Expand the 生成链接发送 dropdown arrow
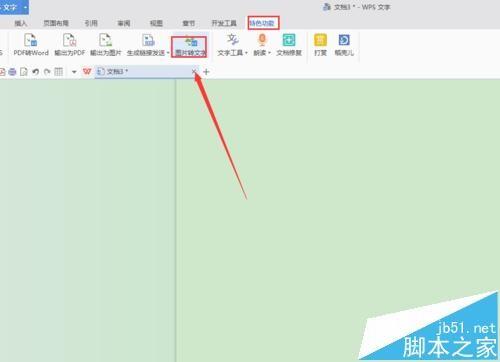Viewport: 500px width, 362px height. [x=168, y=53]
